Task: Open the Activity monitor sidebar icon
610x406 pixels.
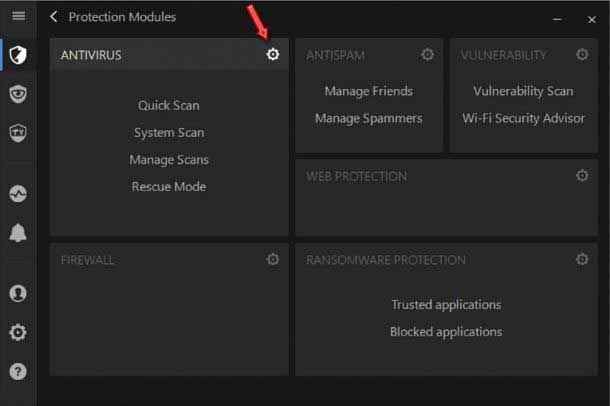Action: click(18, 194)
